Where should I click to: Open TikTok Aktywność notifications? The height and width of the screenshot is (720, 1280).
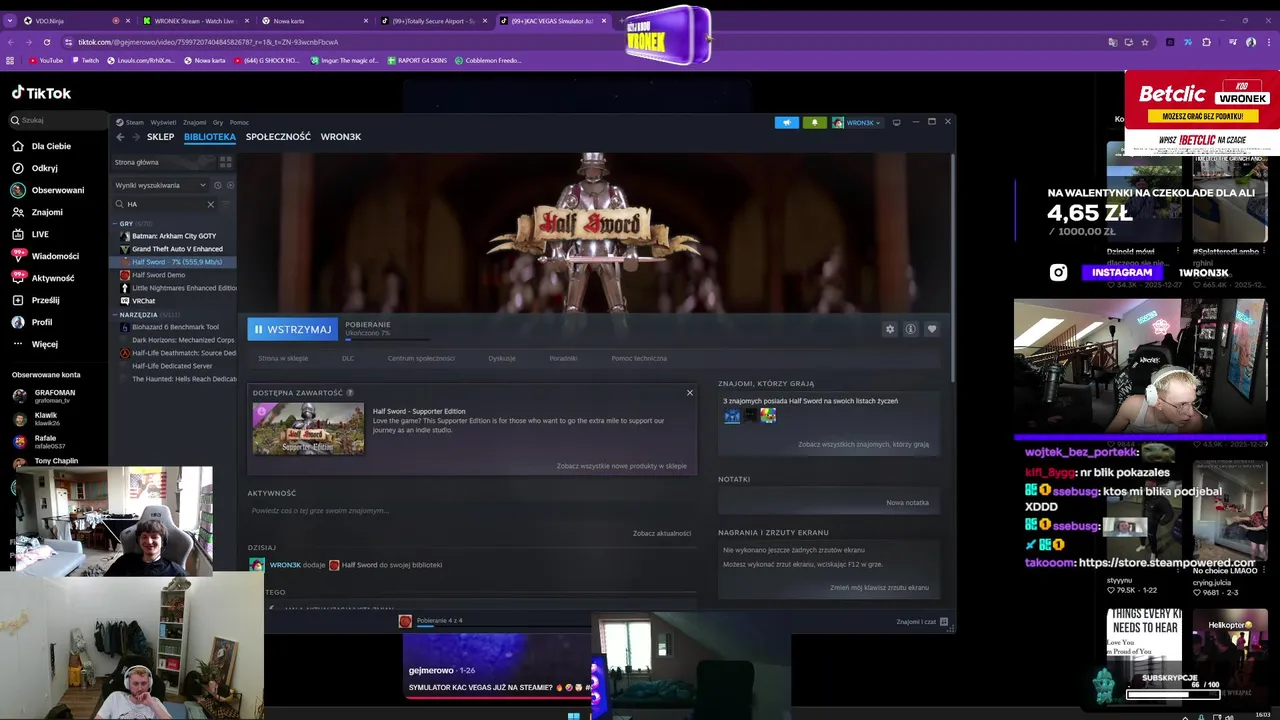tap(53, 278)
